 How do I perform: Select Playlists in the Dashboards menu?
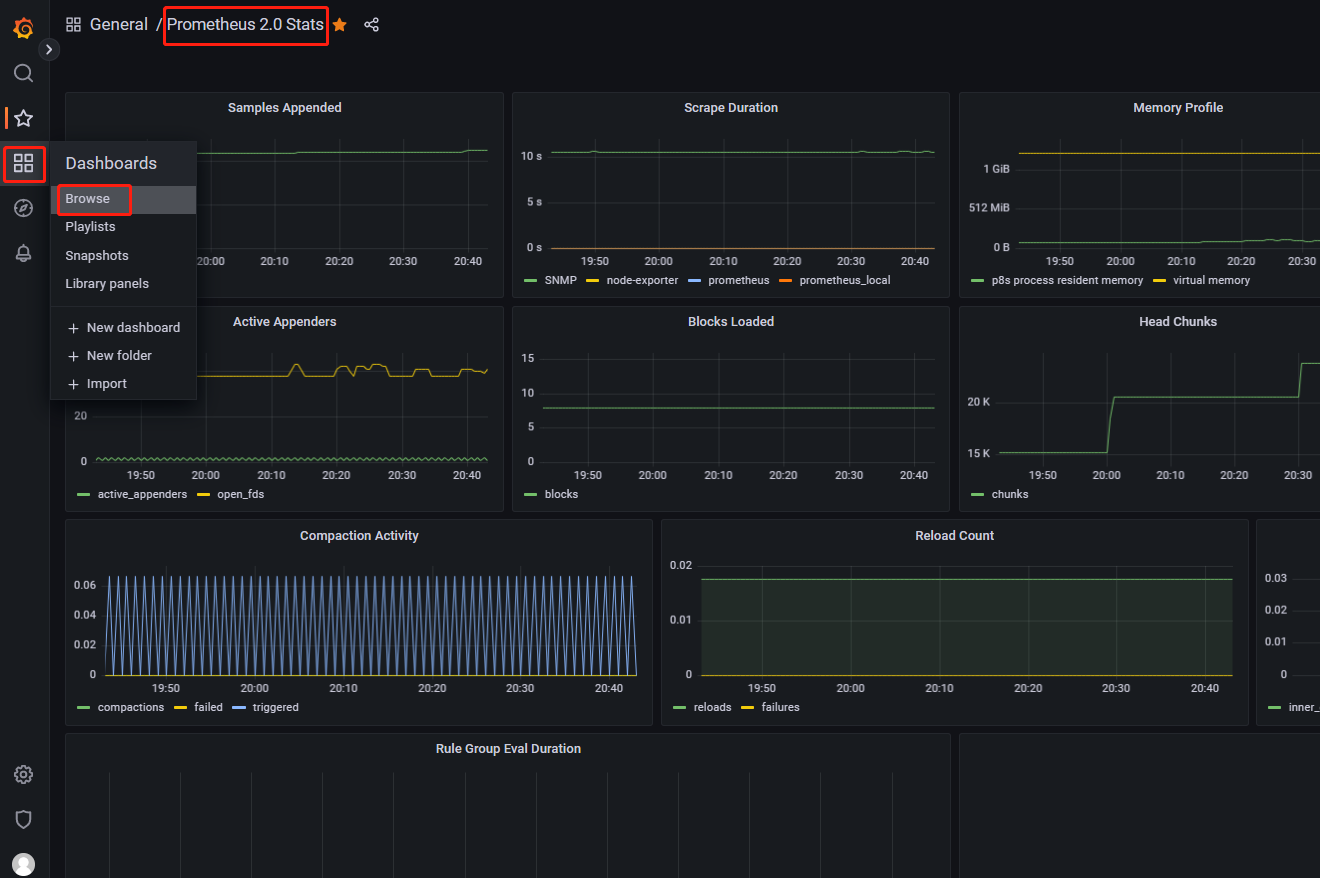pos(124,227)
